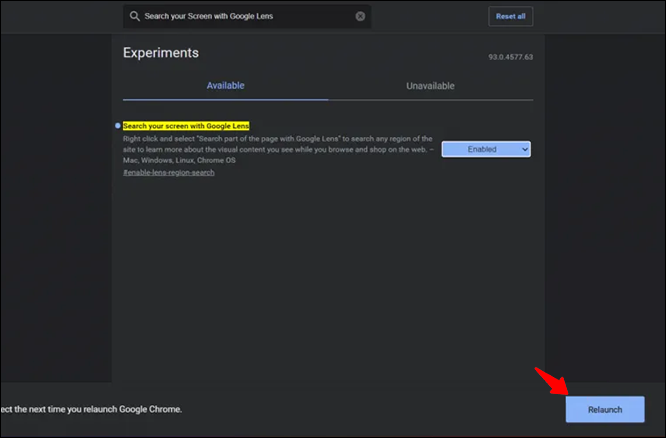Open the Enabled dropdown for Google Lens
The width and height of the screenshot is (666, 438).
486,149
